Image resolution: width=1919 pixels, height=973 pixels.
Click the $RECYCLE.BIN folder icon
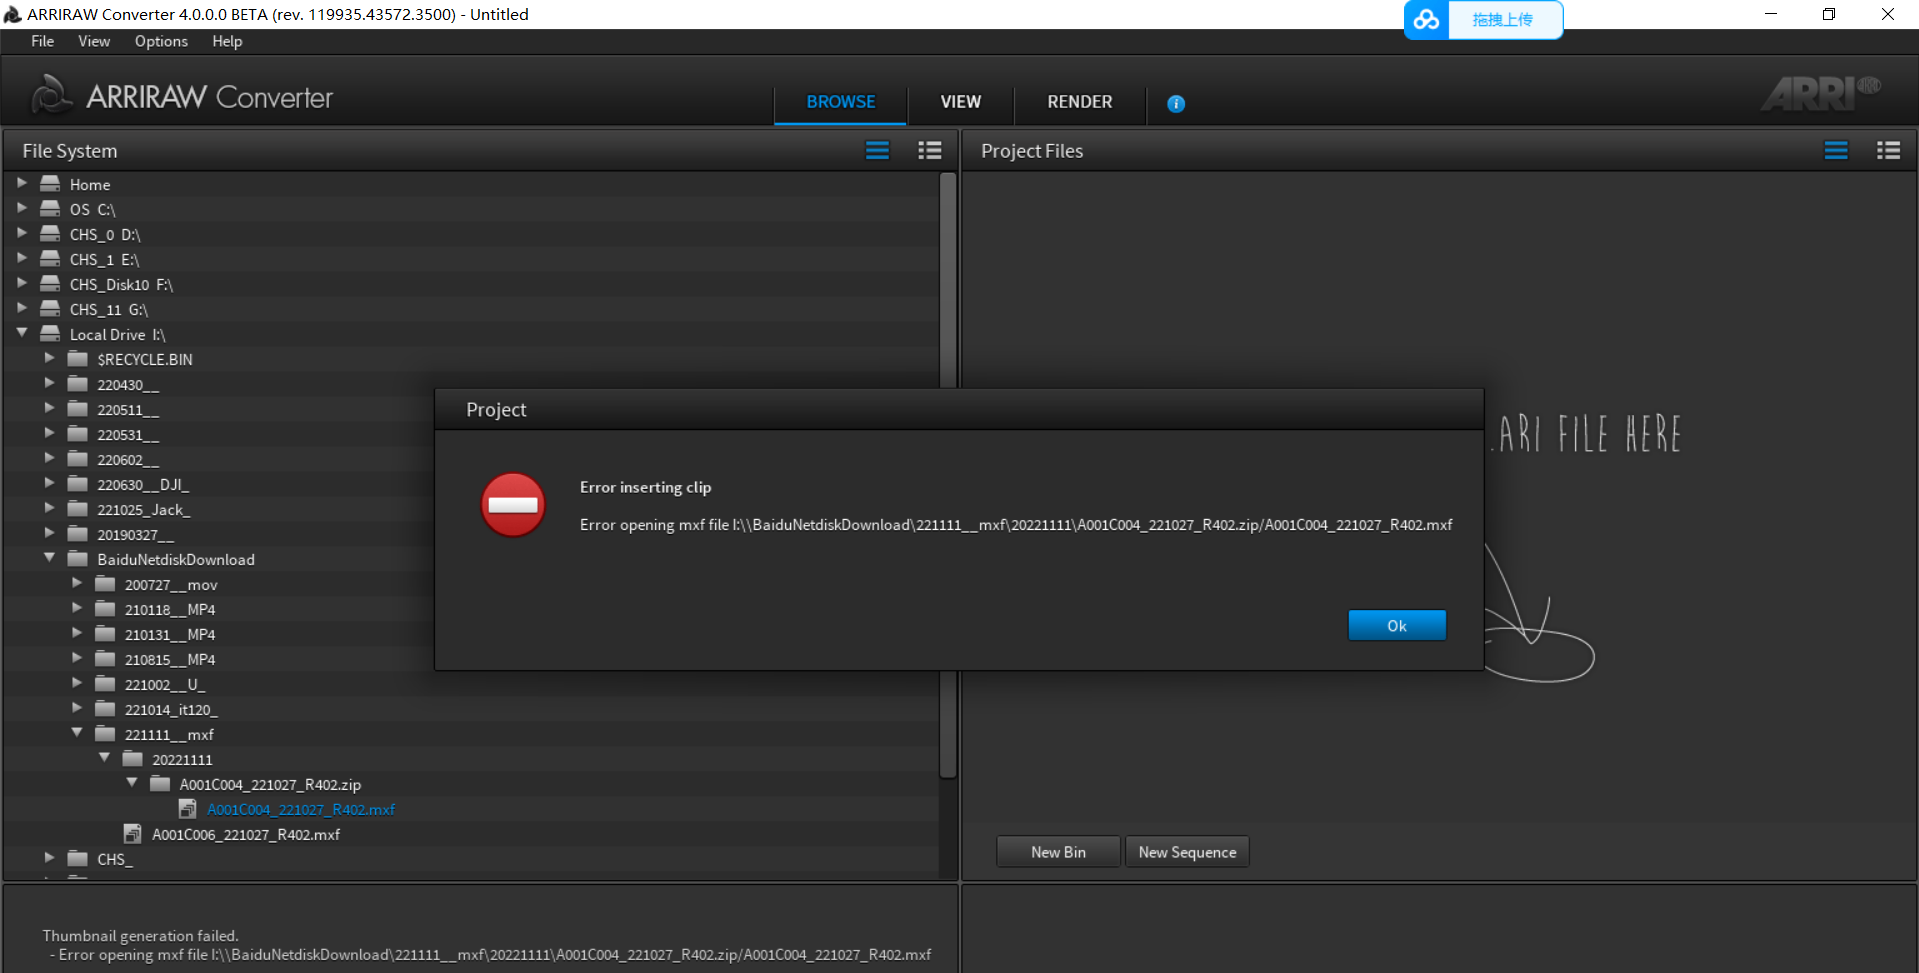pos(78,358)
